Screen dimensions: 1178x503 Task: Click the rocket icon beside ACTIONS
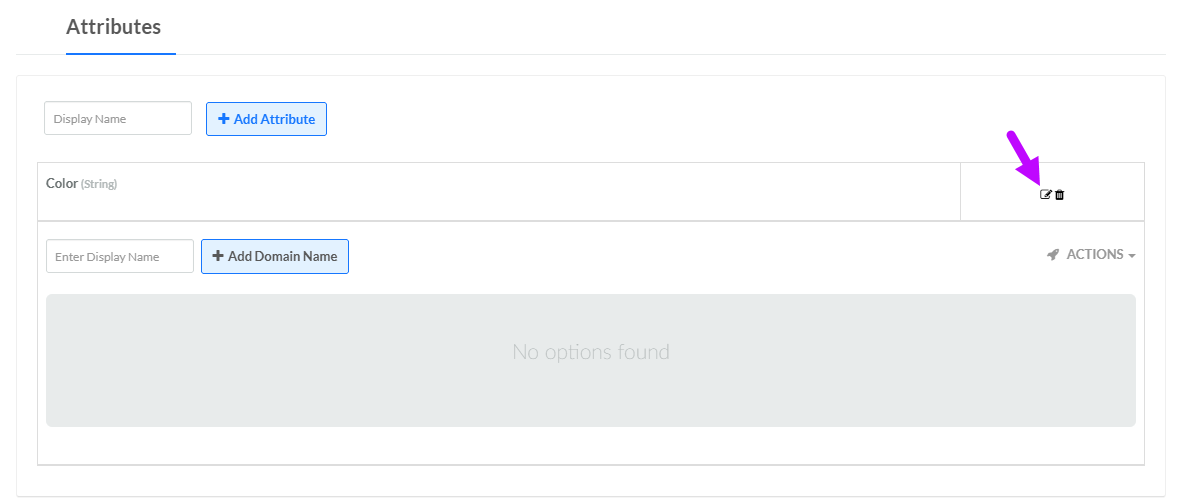pyautogui.click(x=1053, y=255)
